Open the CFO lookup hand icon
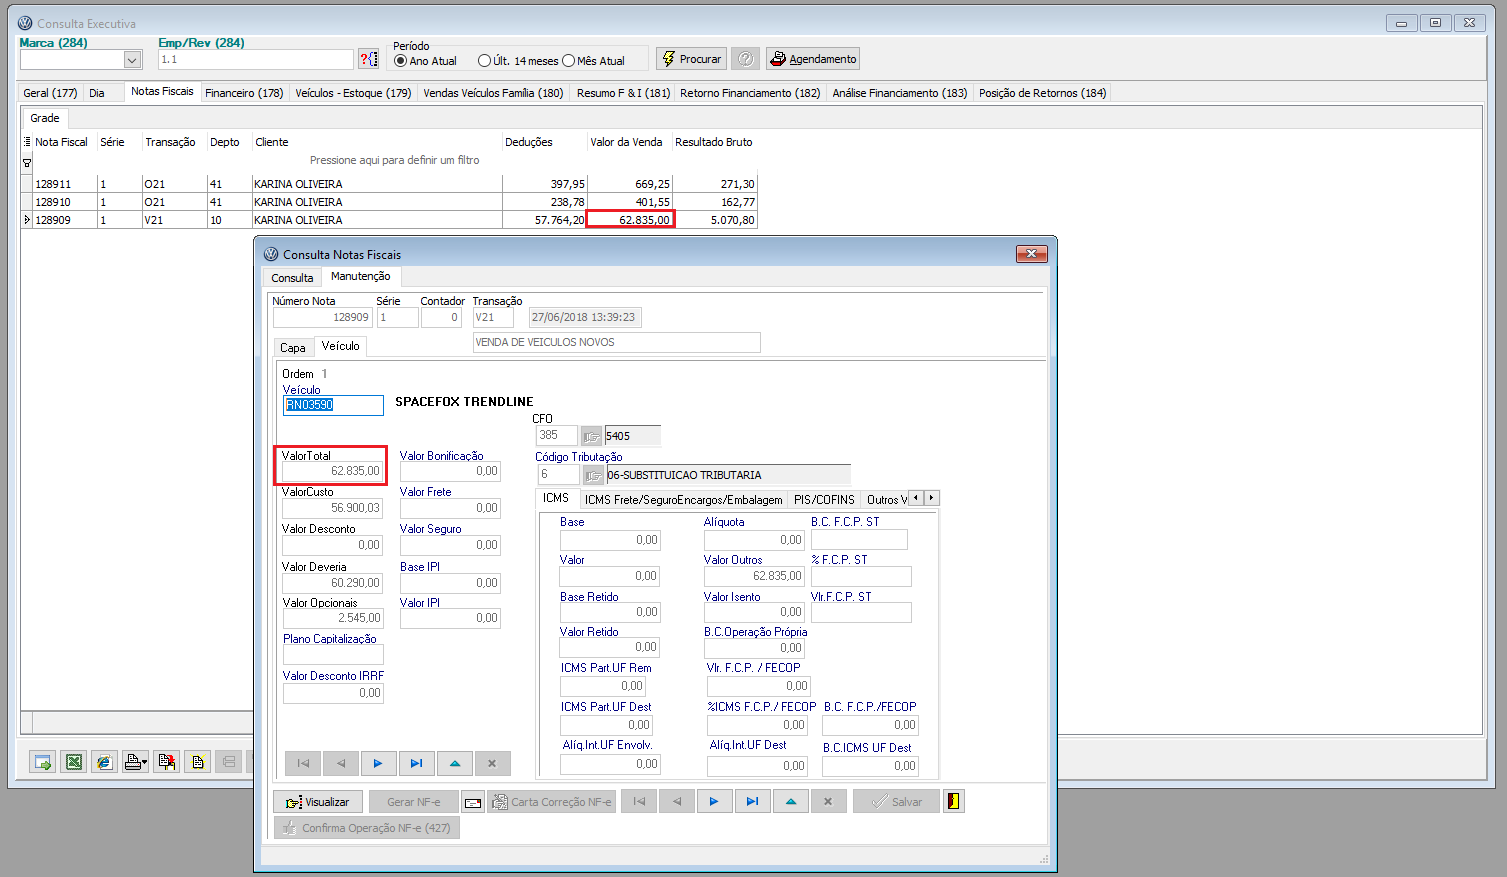This screenshot has height=877, width=1507. 591,436
